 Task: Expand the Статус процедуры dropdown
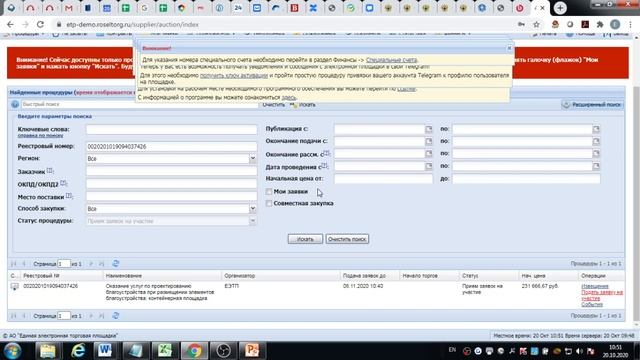[253, 221]
